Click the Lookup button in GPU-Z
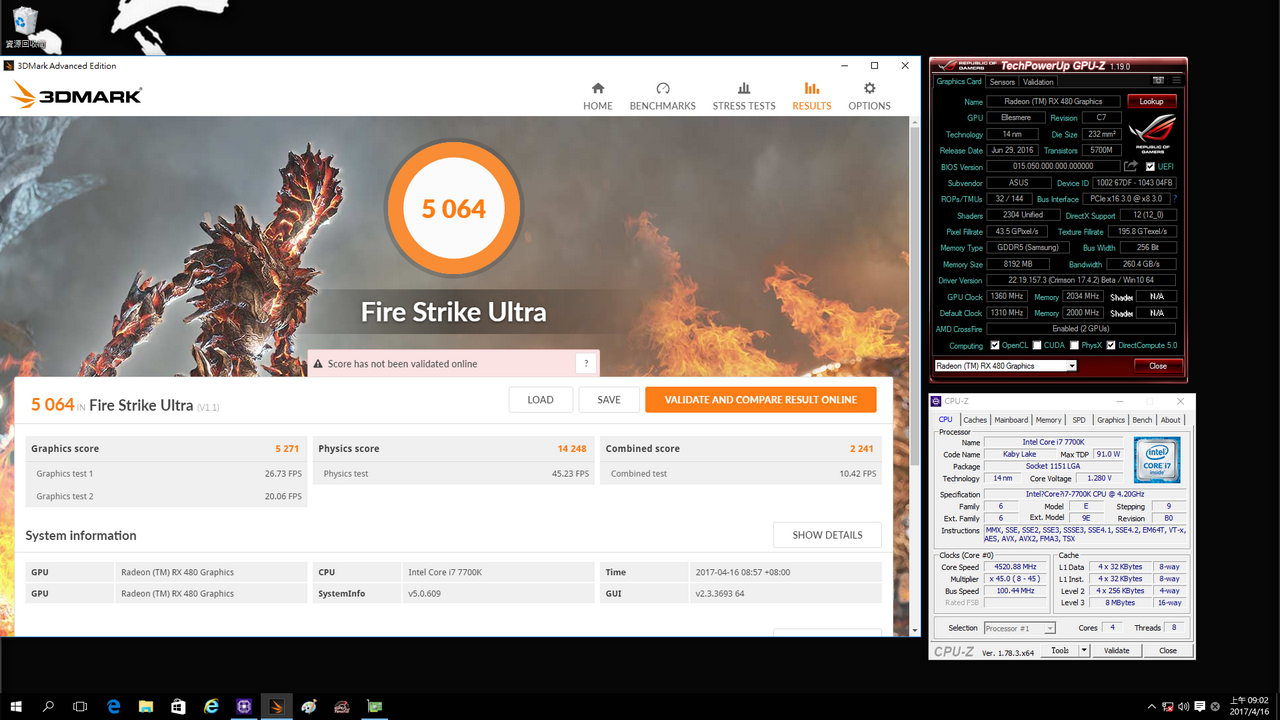The width and height of the screenshot is (1280, 720). point(1152,101)
